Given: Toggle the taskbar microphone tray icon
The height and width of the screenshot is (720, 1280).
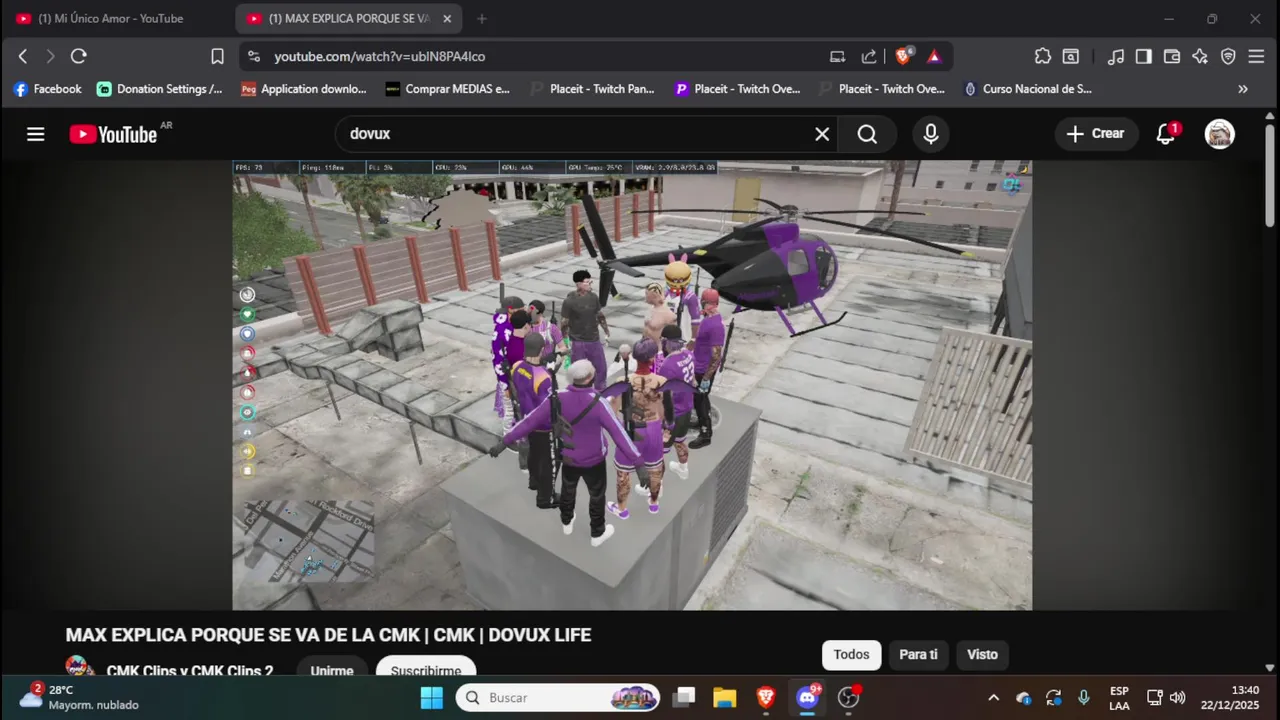Looking at the screenshot, I should (x=1083, y=697).
